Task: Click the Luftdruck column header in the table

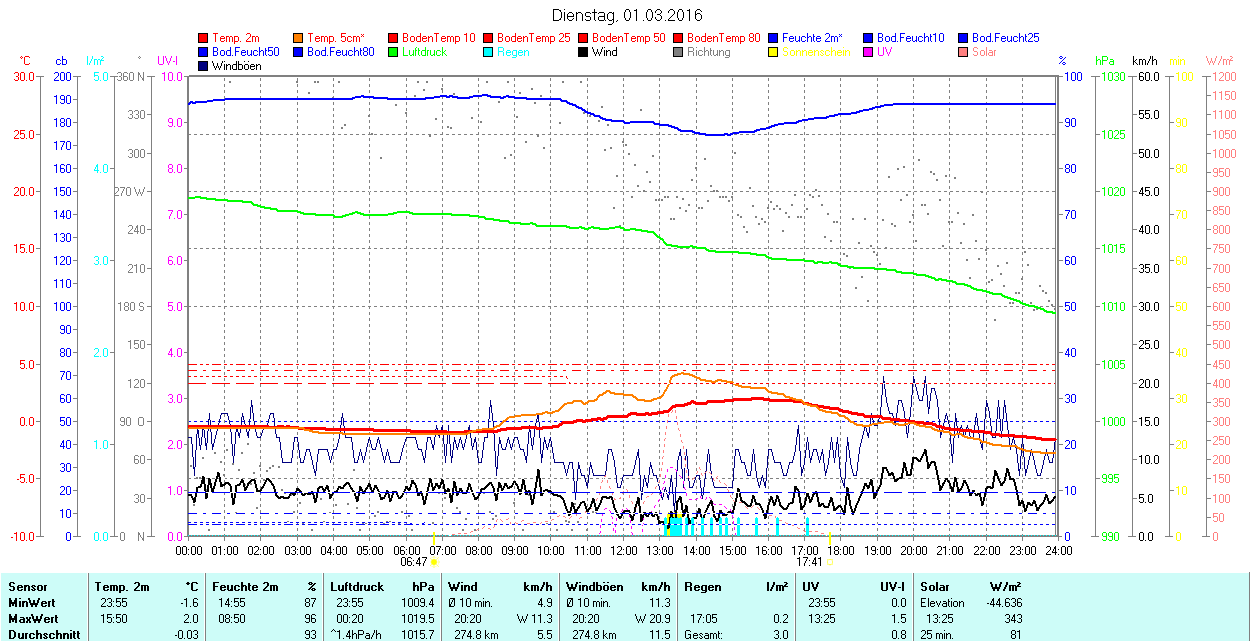Action: 357,587
